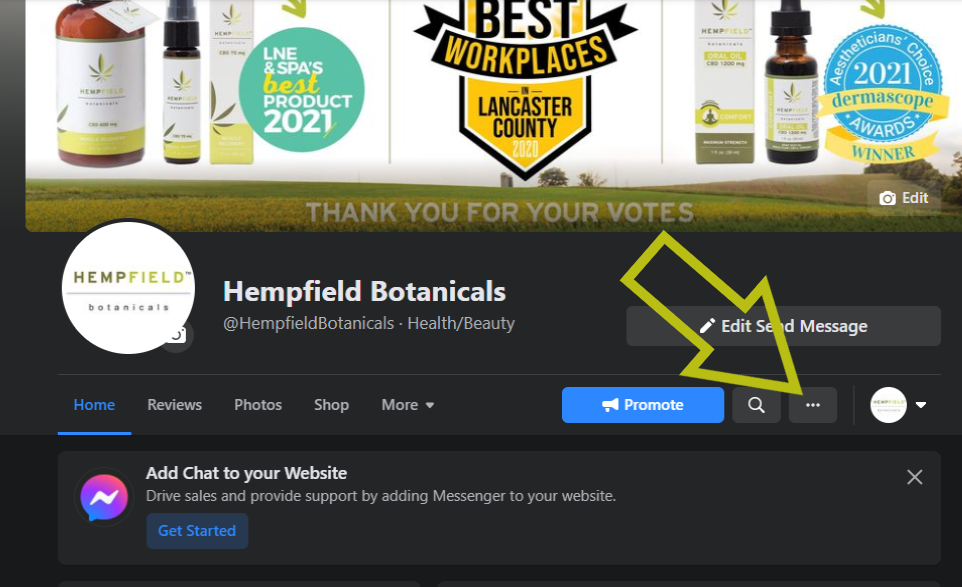Open the search magnifier on the page bar

click(x=756, y=405)
